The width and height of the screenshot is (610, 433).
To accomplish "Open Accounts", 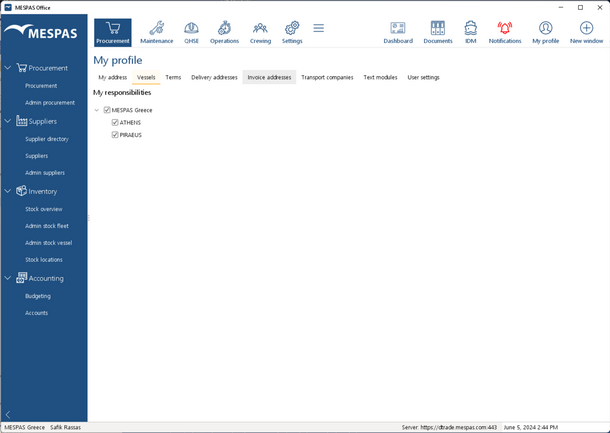I will pyautogui.click(x=37, y=313).
